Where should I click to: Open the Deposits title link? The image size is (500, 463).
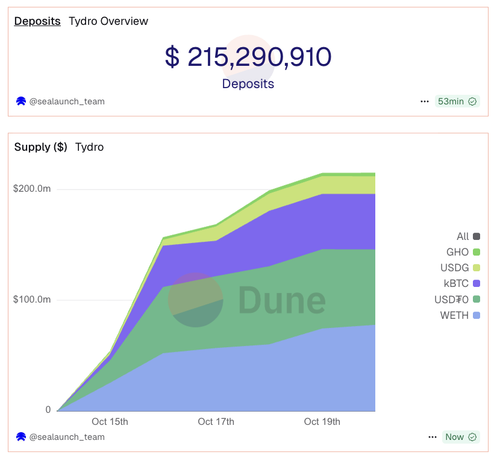pos(37,21)
